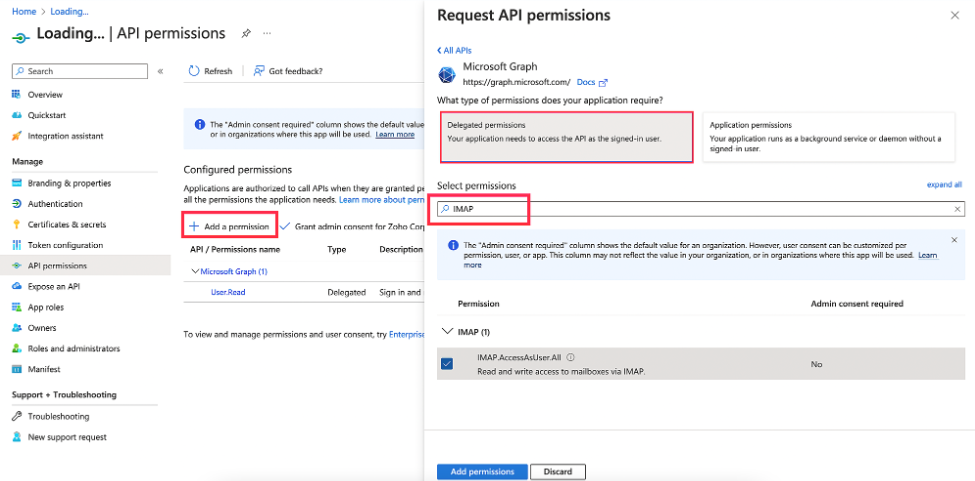Viewport: 975px width, 481px height.
Task: Select the Delegated permissions option
Action: (x=565, y=137)
